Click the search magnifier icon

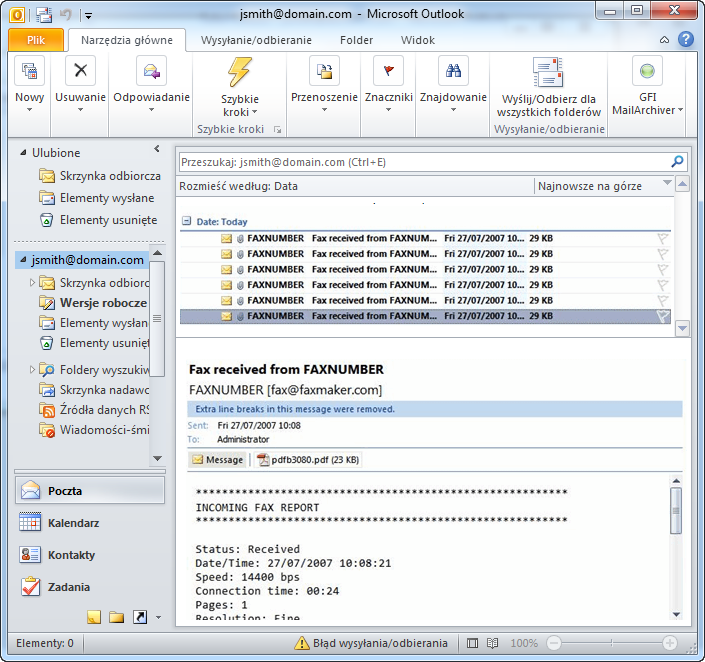point(677,161)
